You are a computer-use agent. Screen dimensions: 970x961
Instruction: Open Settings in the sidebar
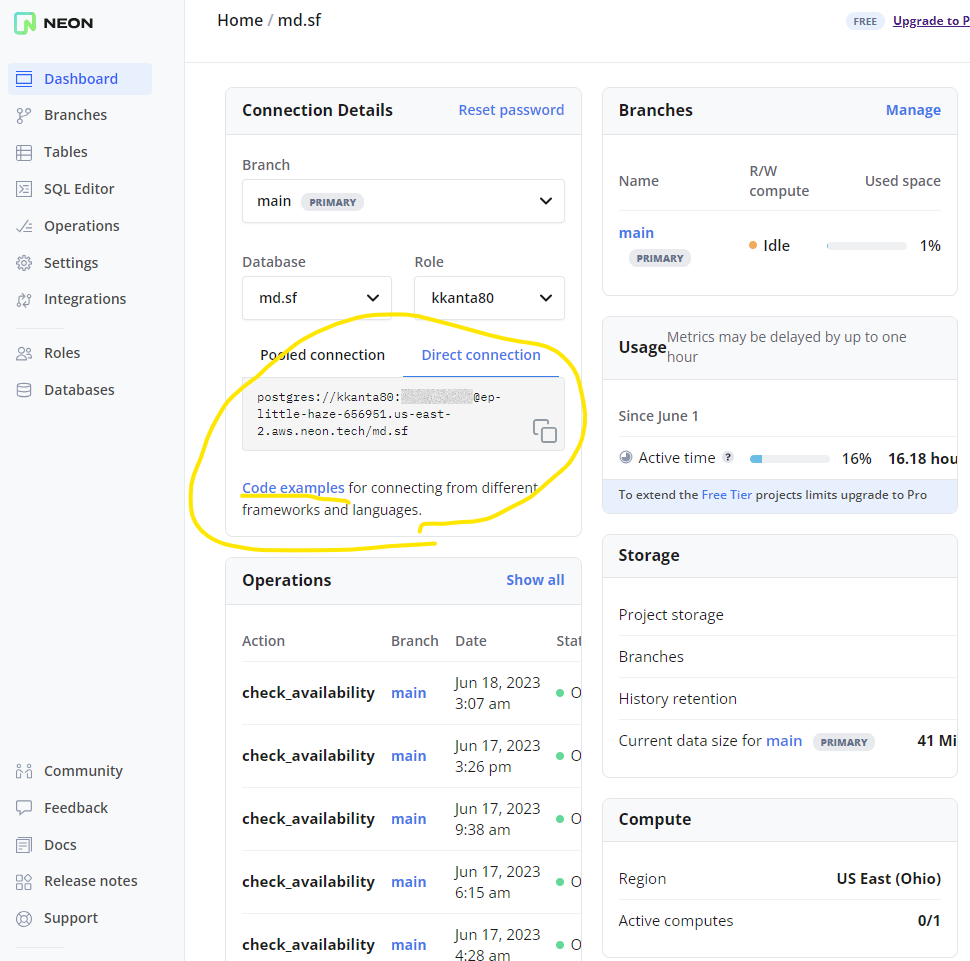click(71, 263)
